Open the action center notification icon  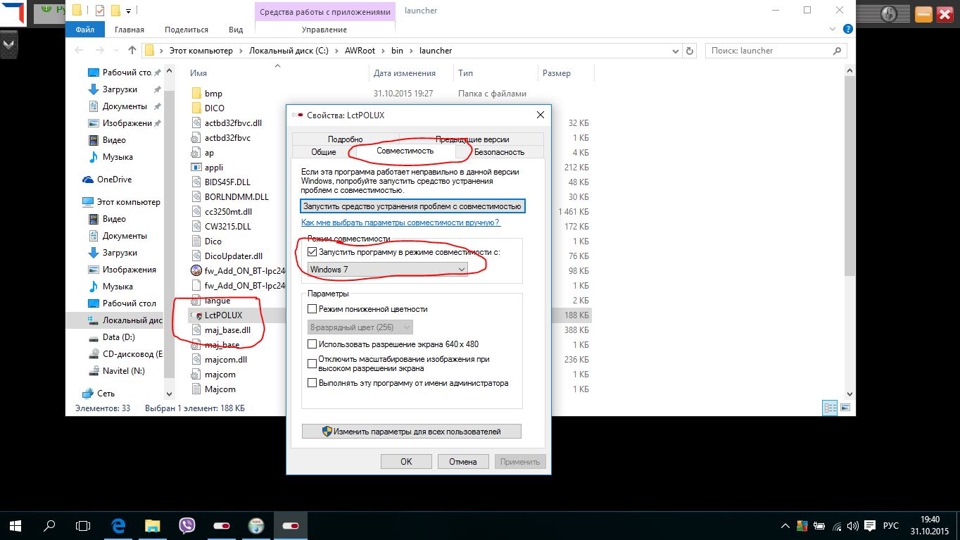pyautogui.click(x=869, y=526)
